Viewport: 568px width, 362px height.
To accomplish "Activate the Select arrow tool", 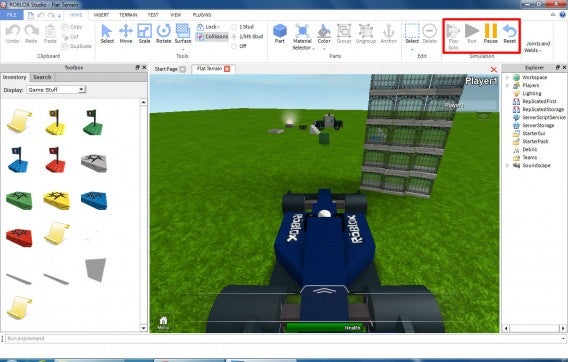I will pyautogui.click(x=107, y=34).
